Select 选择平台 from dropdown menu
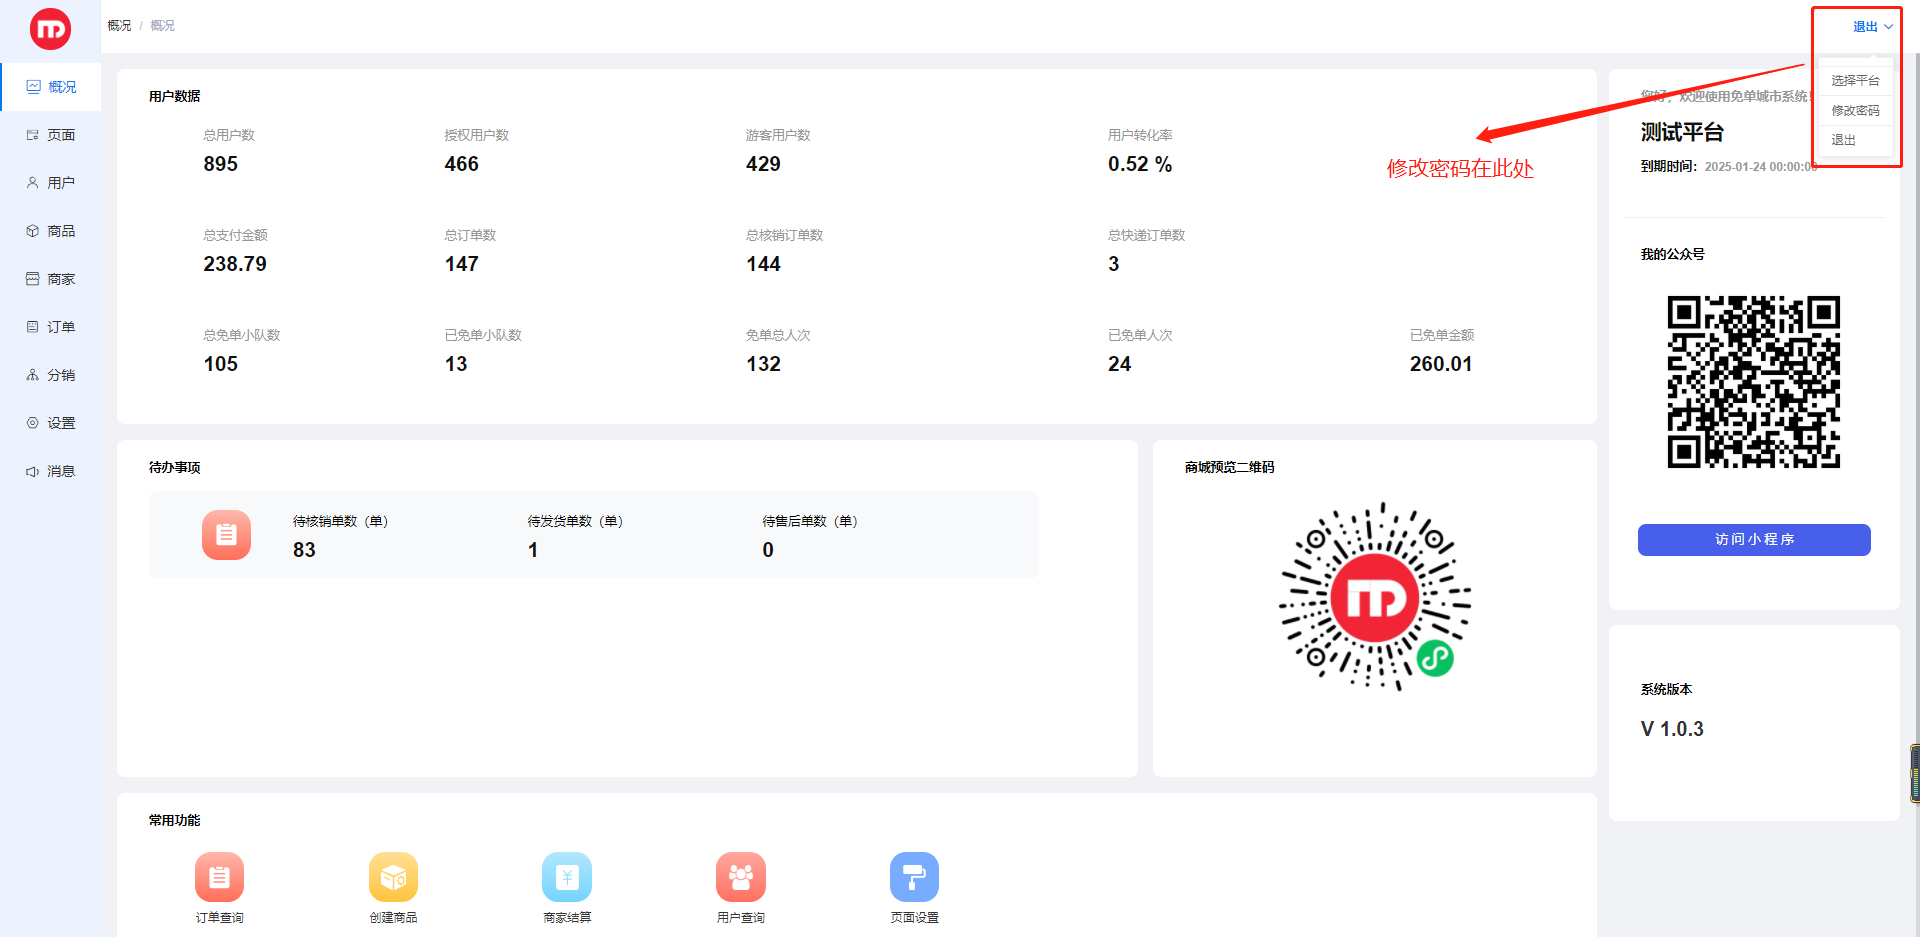This screenshot has width=1920, height=937. click(1855, 80)
